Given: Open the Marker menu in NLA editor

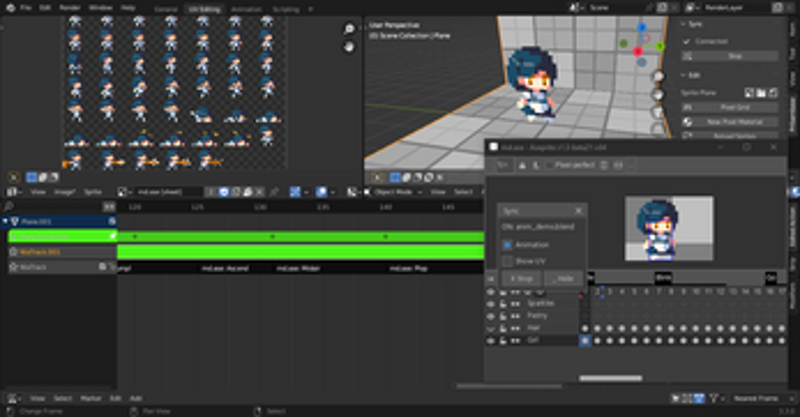Looking at the screenshot, I should (90, 398).
